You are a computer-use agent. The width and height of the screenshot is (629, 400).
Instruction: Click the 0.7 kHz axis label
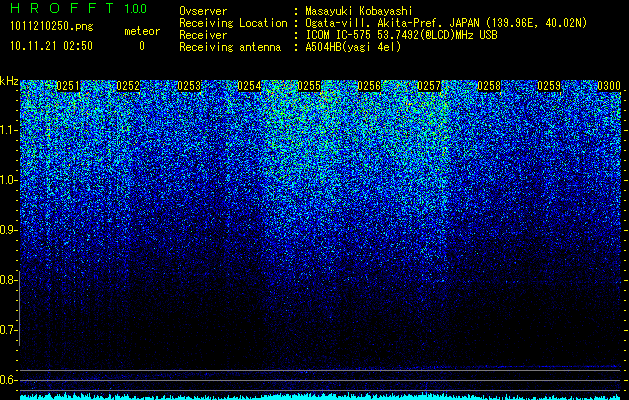[8, 330]
